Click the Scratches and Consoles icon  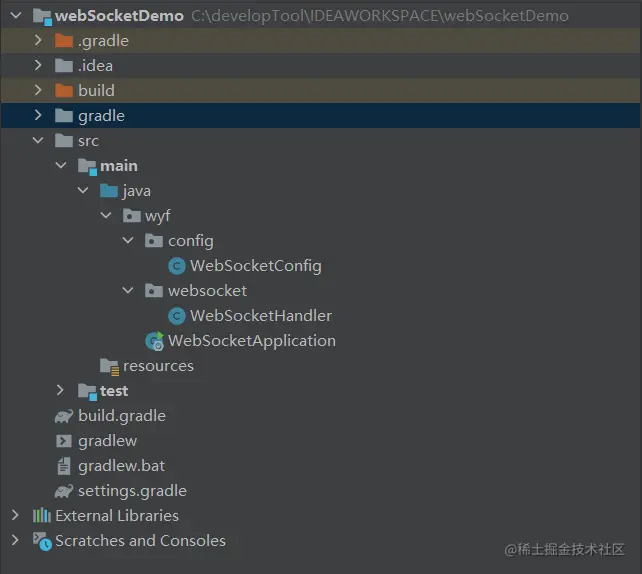point(42,541)
